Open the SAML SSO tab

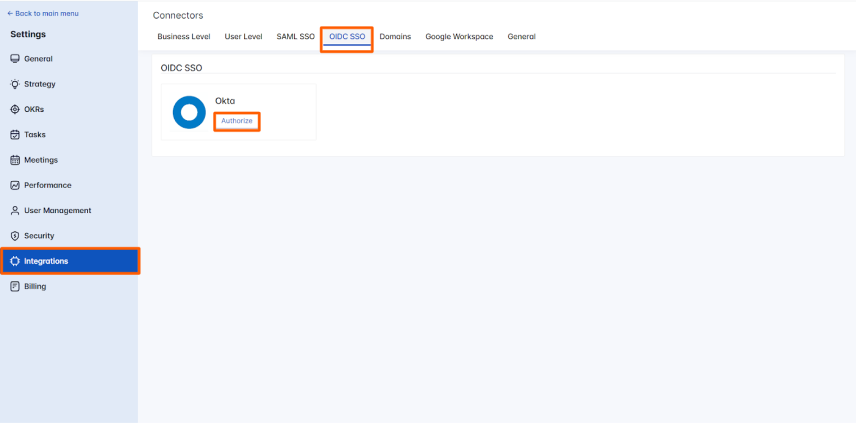(295, 37)
